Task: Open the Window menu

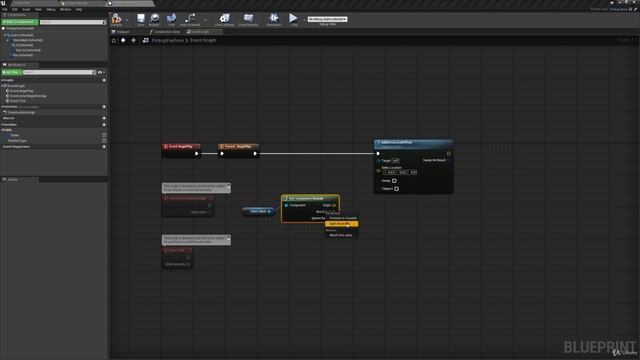Action: pyautogui.click(x=66, y=9)
